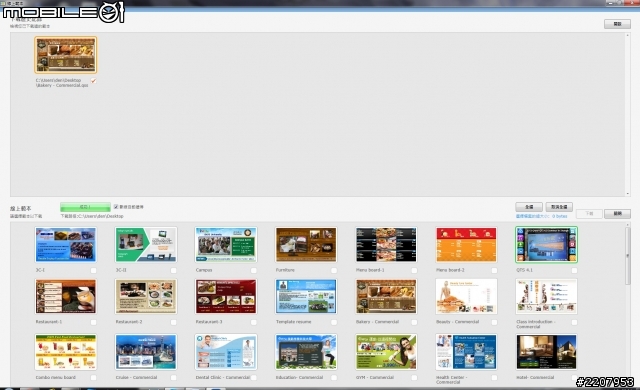Select the downloaded bakery template thumbnail in top panel
The width and height of the screenshot is (640, 390).
[x=66, y=55]
